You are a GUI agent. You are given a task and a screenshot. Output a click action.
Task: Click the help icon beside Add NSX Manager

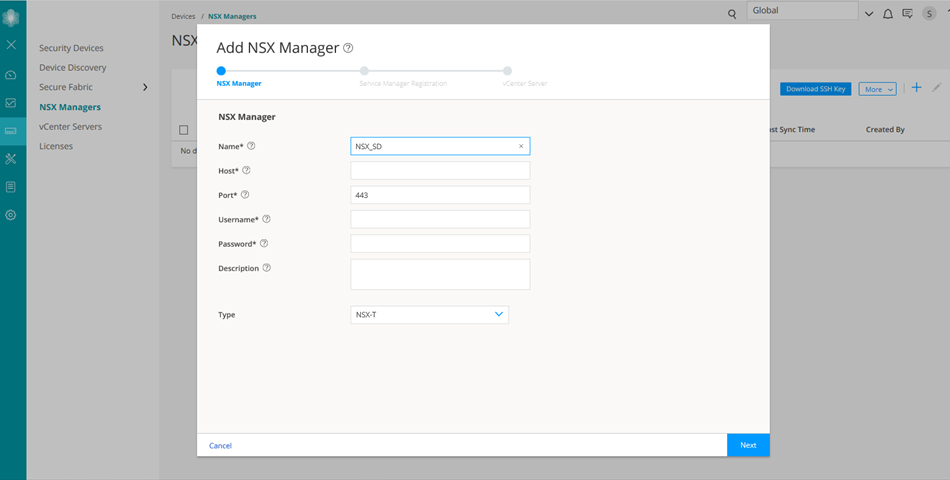pyautogui.click(x=348, y=48)
